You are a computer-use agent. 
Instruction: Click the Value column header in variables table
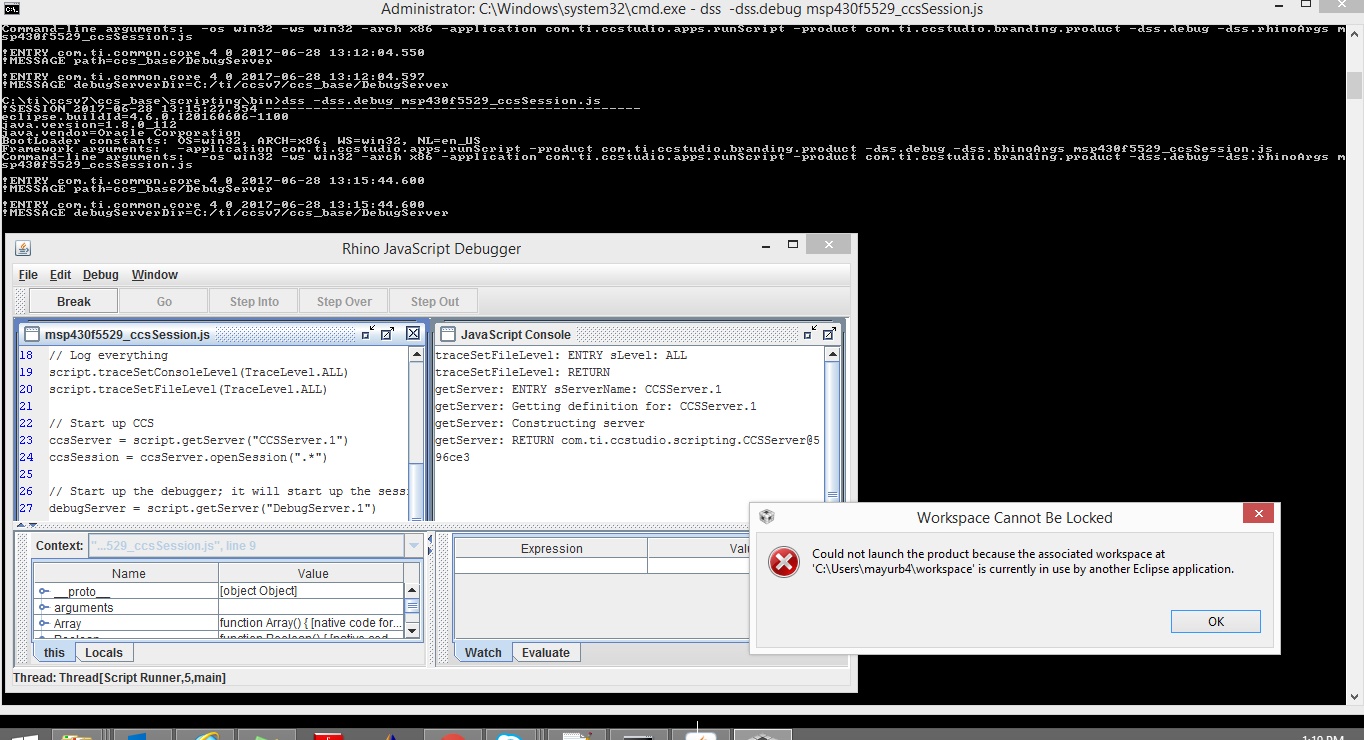(x=312, y=574)
